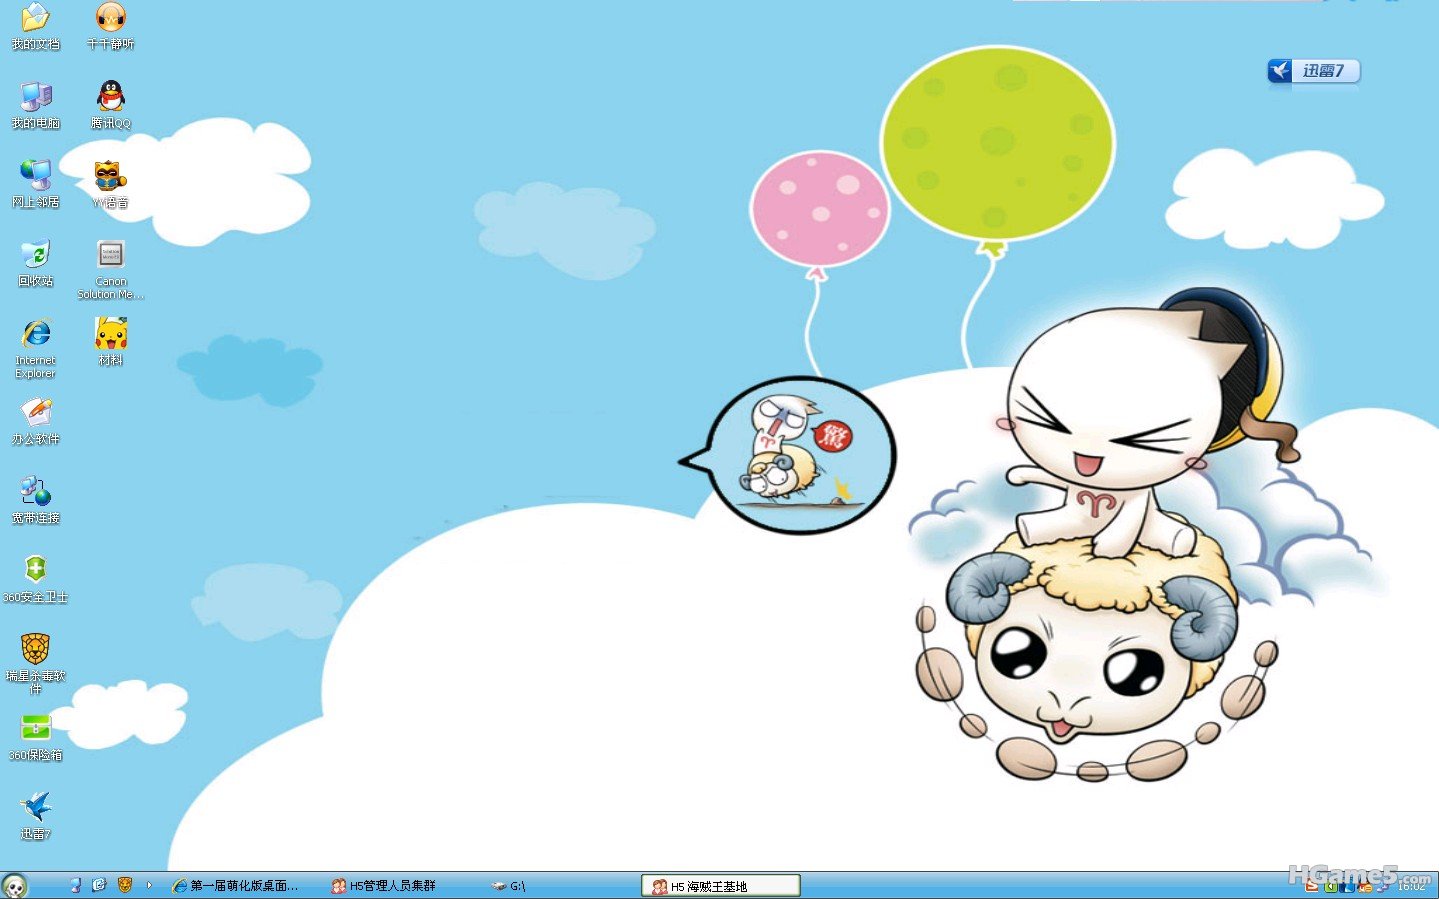Click the system tray clock
The image size is (1439, 899).
[x=1411, y=886]
